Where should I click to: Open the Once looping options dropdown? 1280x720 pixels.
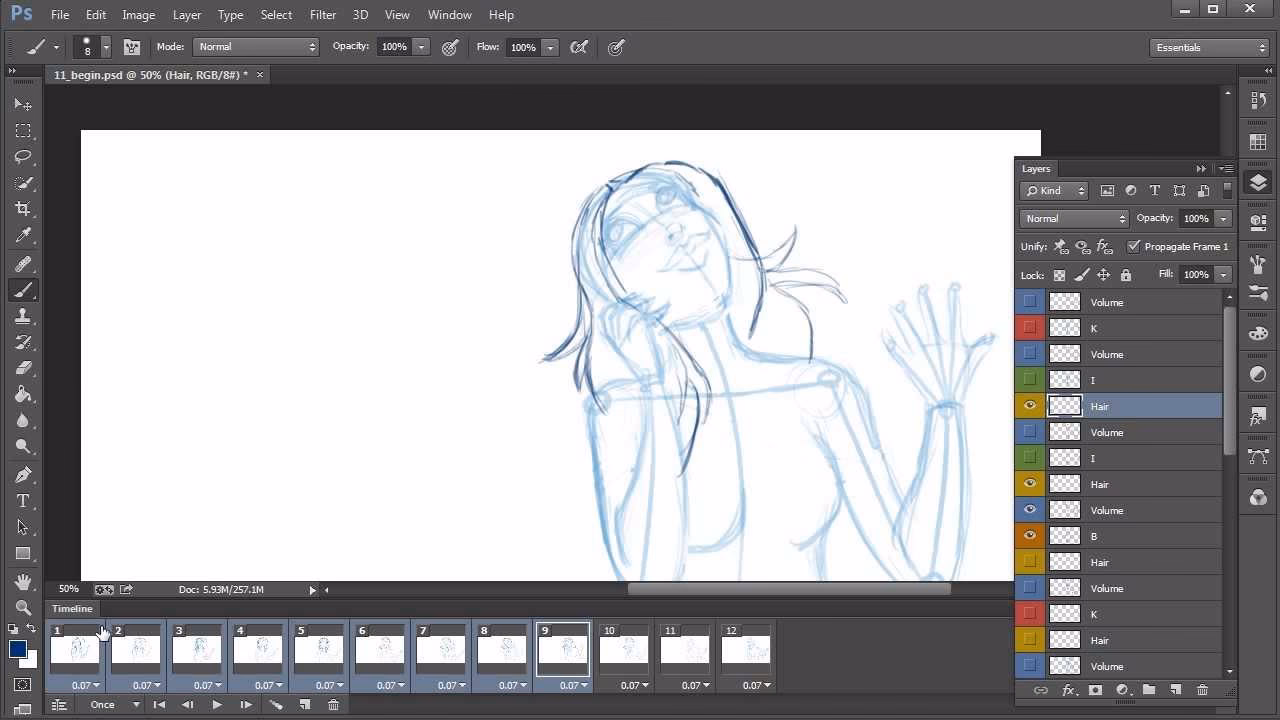(x=113, y=705)
